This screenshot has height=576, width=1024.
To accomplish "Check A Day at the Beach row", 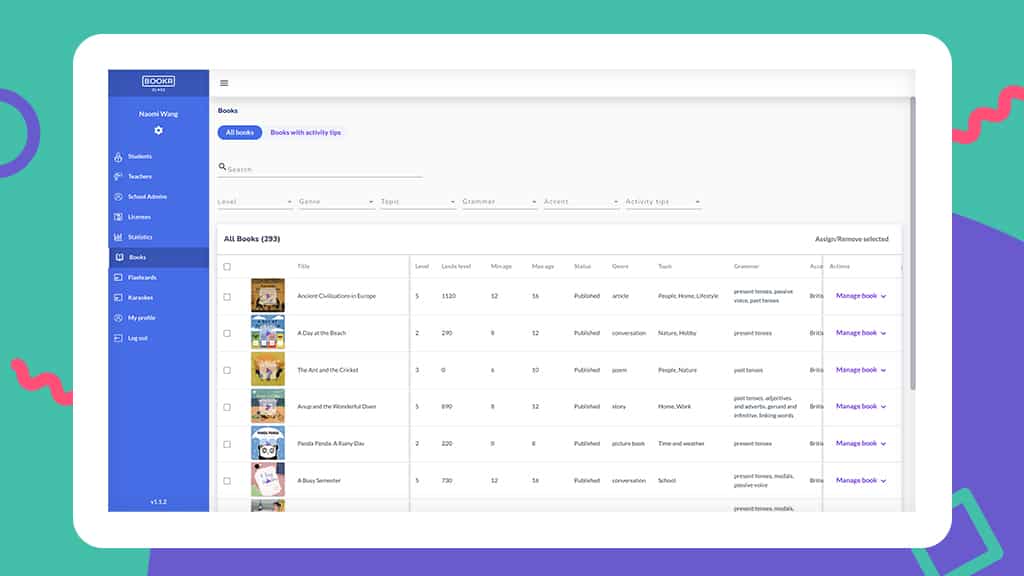I will coord(227,333).
